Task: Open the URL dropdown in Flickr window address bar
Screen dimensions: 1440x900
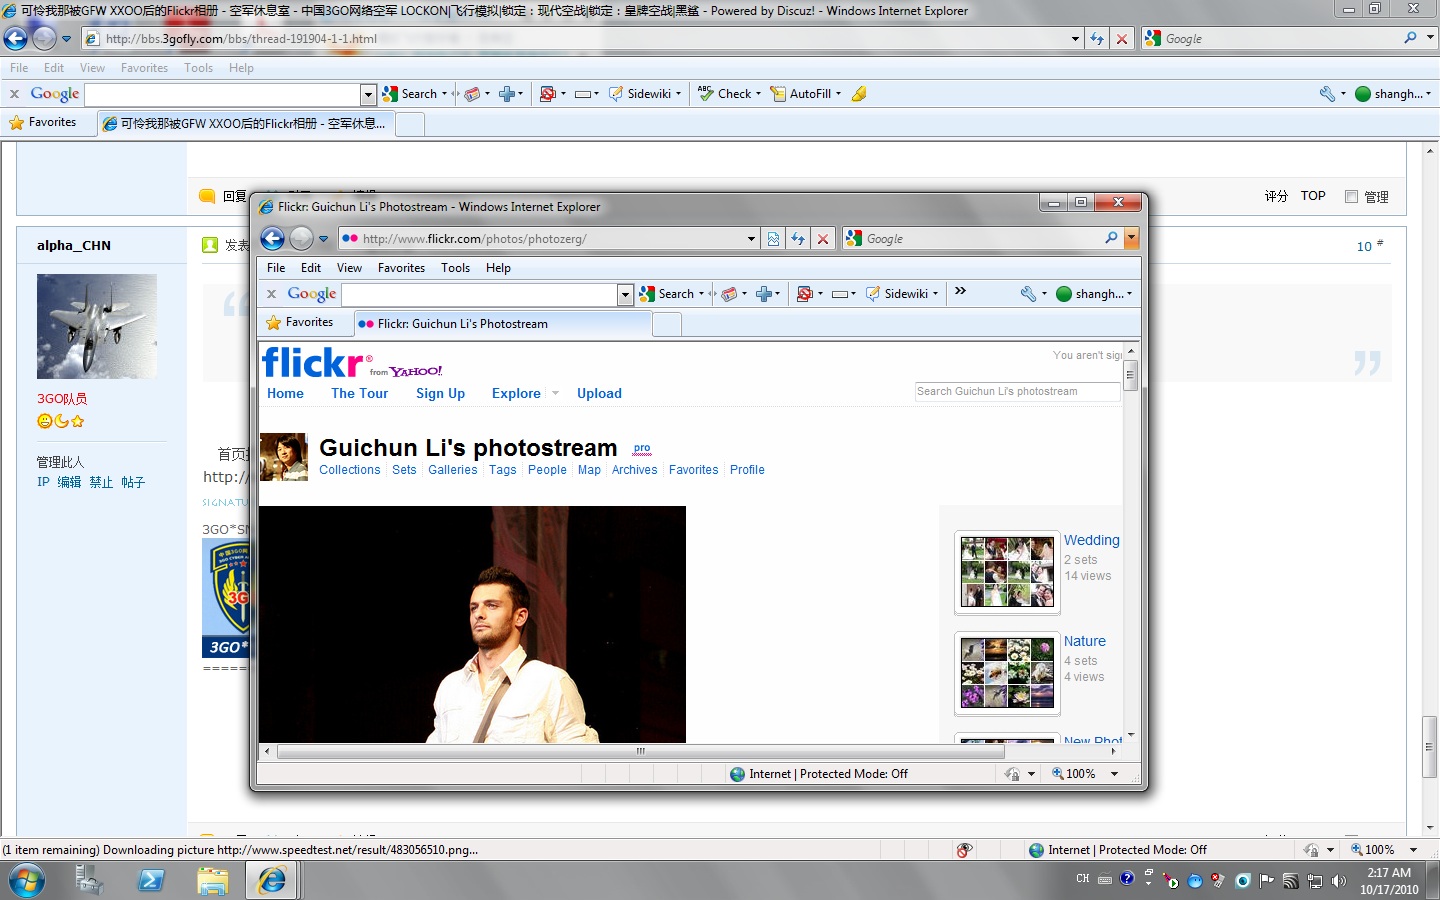Action: point(751,238)
